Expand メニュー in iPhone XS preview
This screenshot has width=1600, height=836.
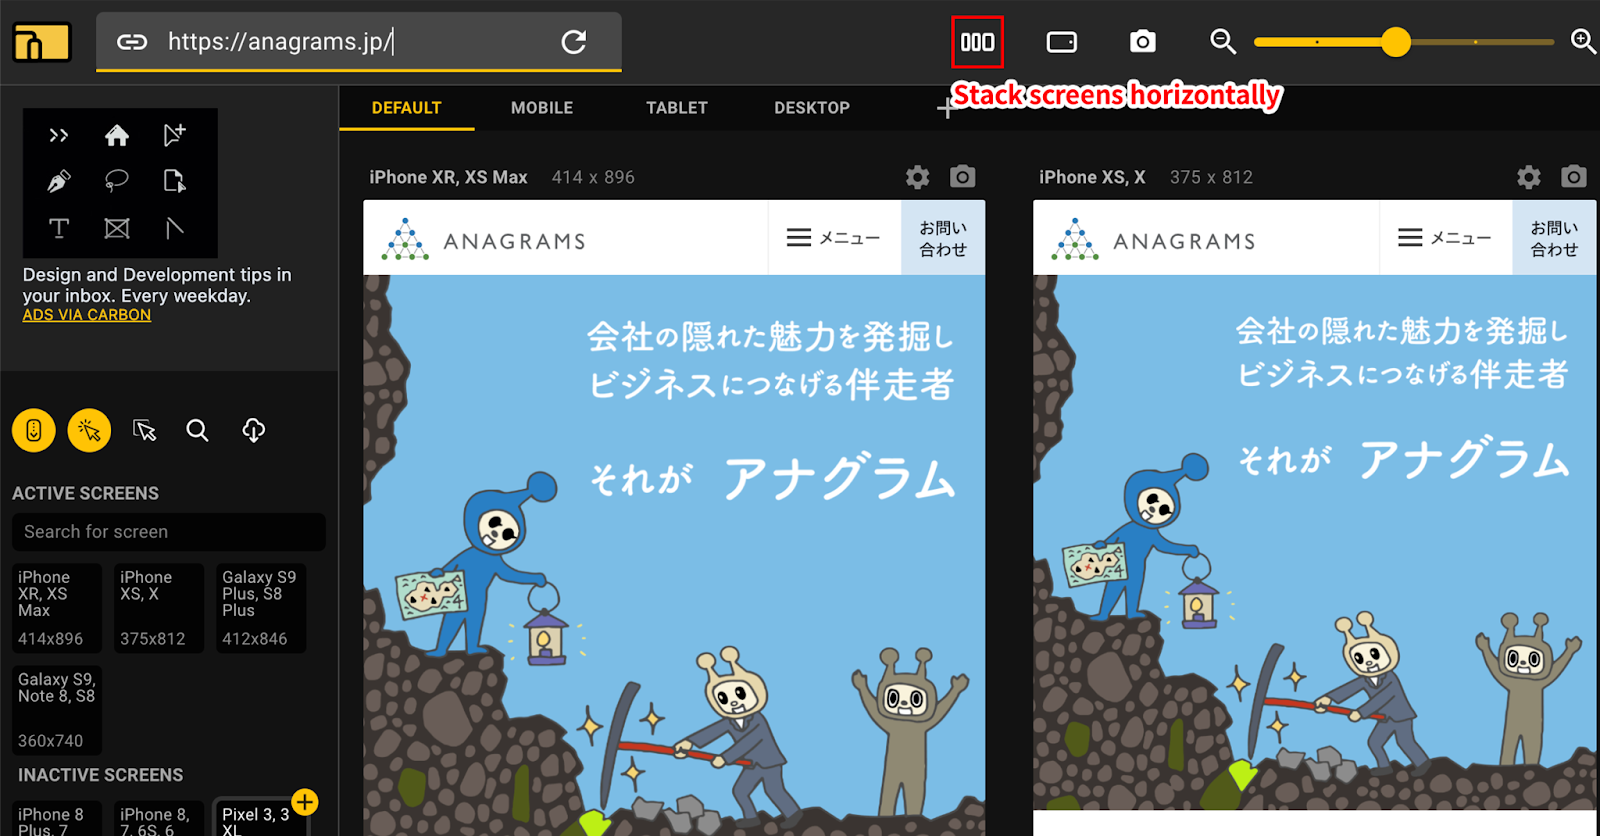[x=1444, y=238]
